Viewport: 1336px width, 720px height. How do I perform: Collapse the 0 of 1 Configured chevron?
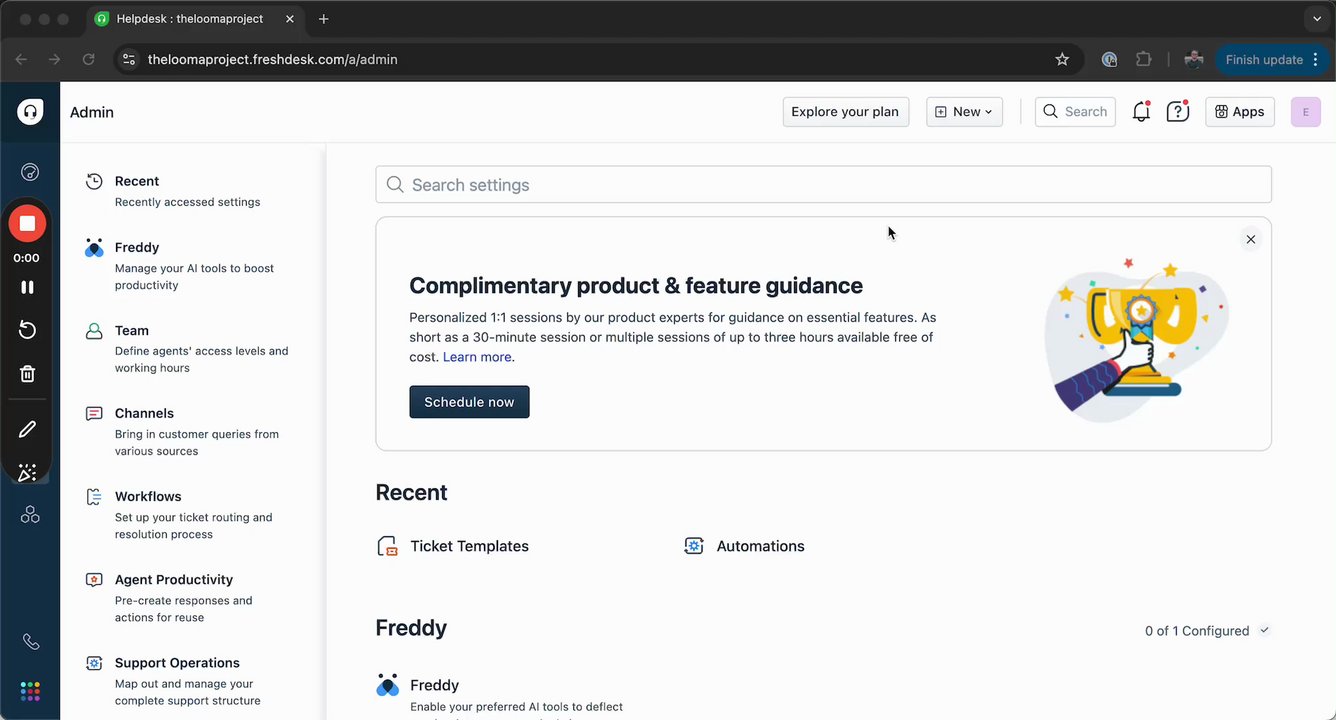click(1265, 631)
